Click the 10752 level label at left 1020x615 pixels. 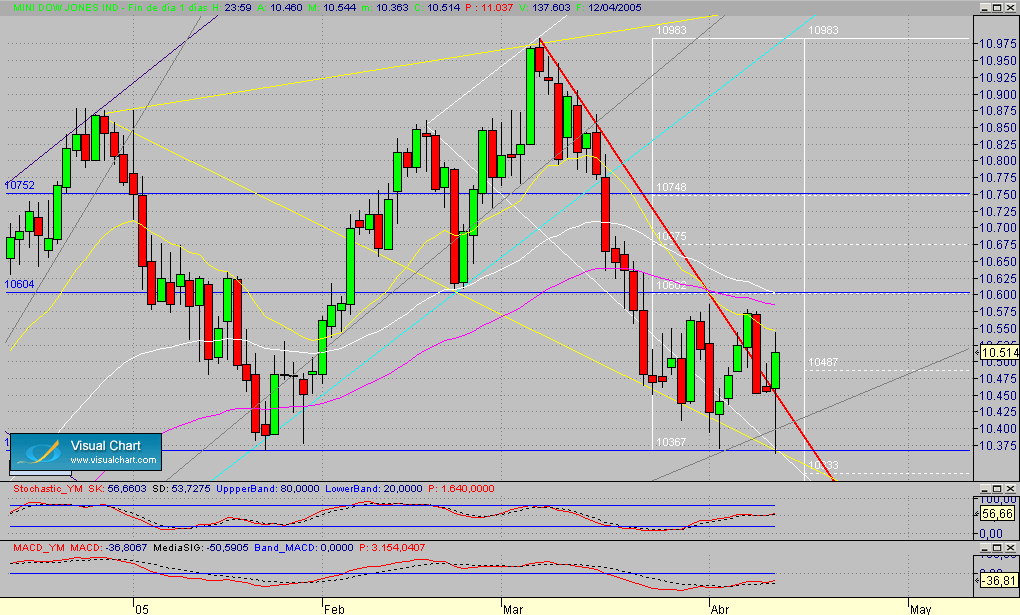[20, 185]
